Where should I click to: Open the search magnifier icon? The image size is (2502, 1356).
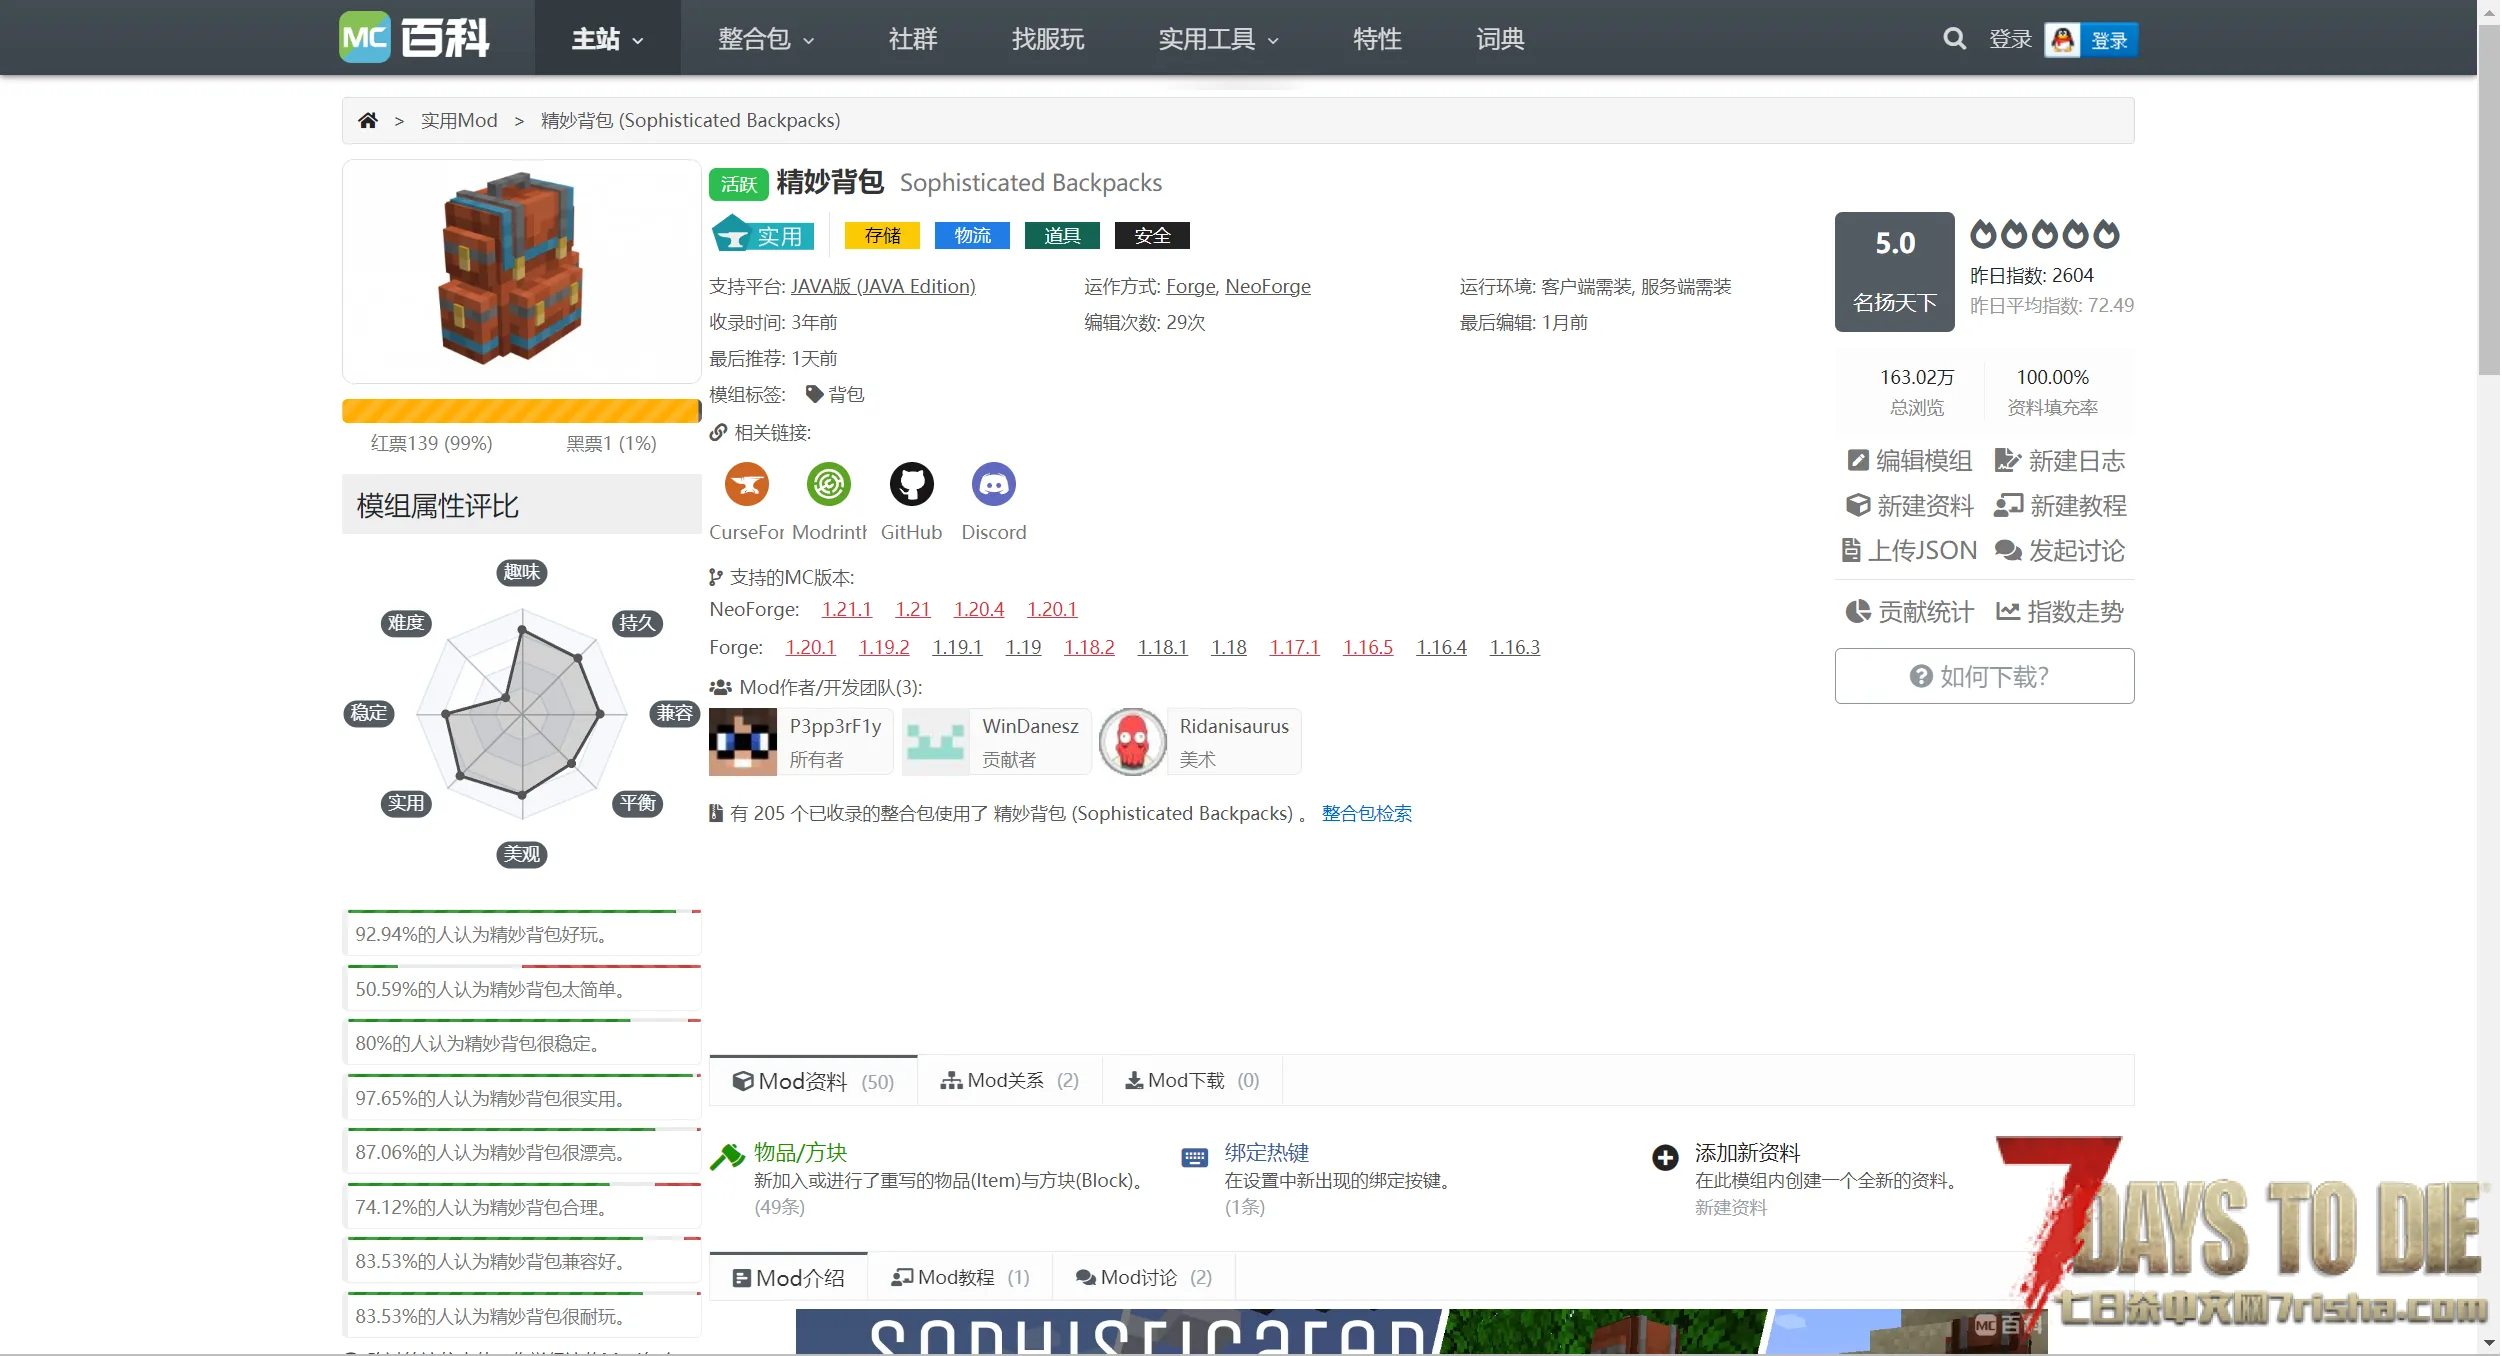pyautogui.click(x=1954, y=39)
